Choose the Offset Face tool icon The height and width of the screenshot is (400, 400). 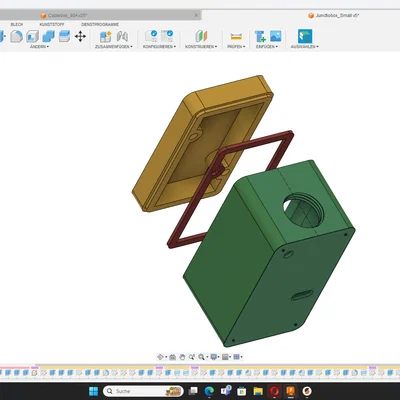point(64,36)
